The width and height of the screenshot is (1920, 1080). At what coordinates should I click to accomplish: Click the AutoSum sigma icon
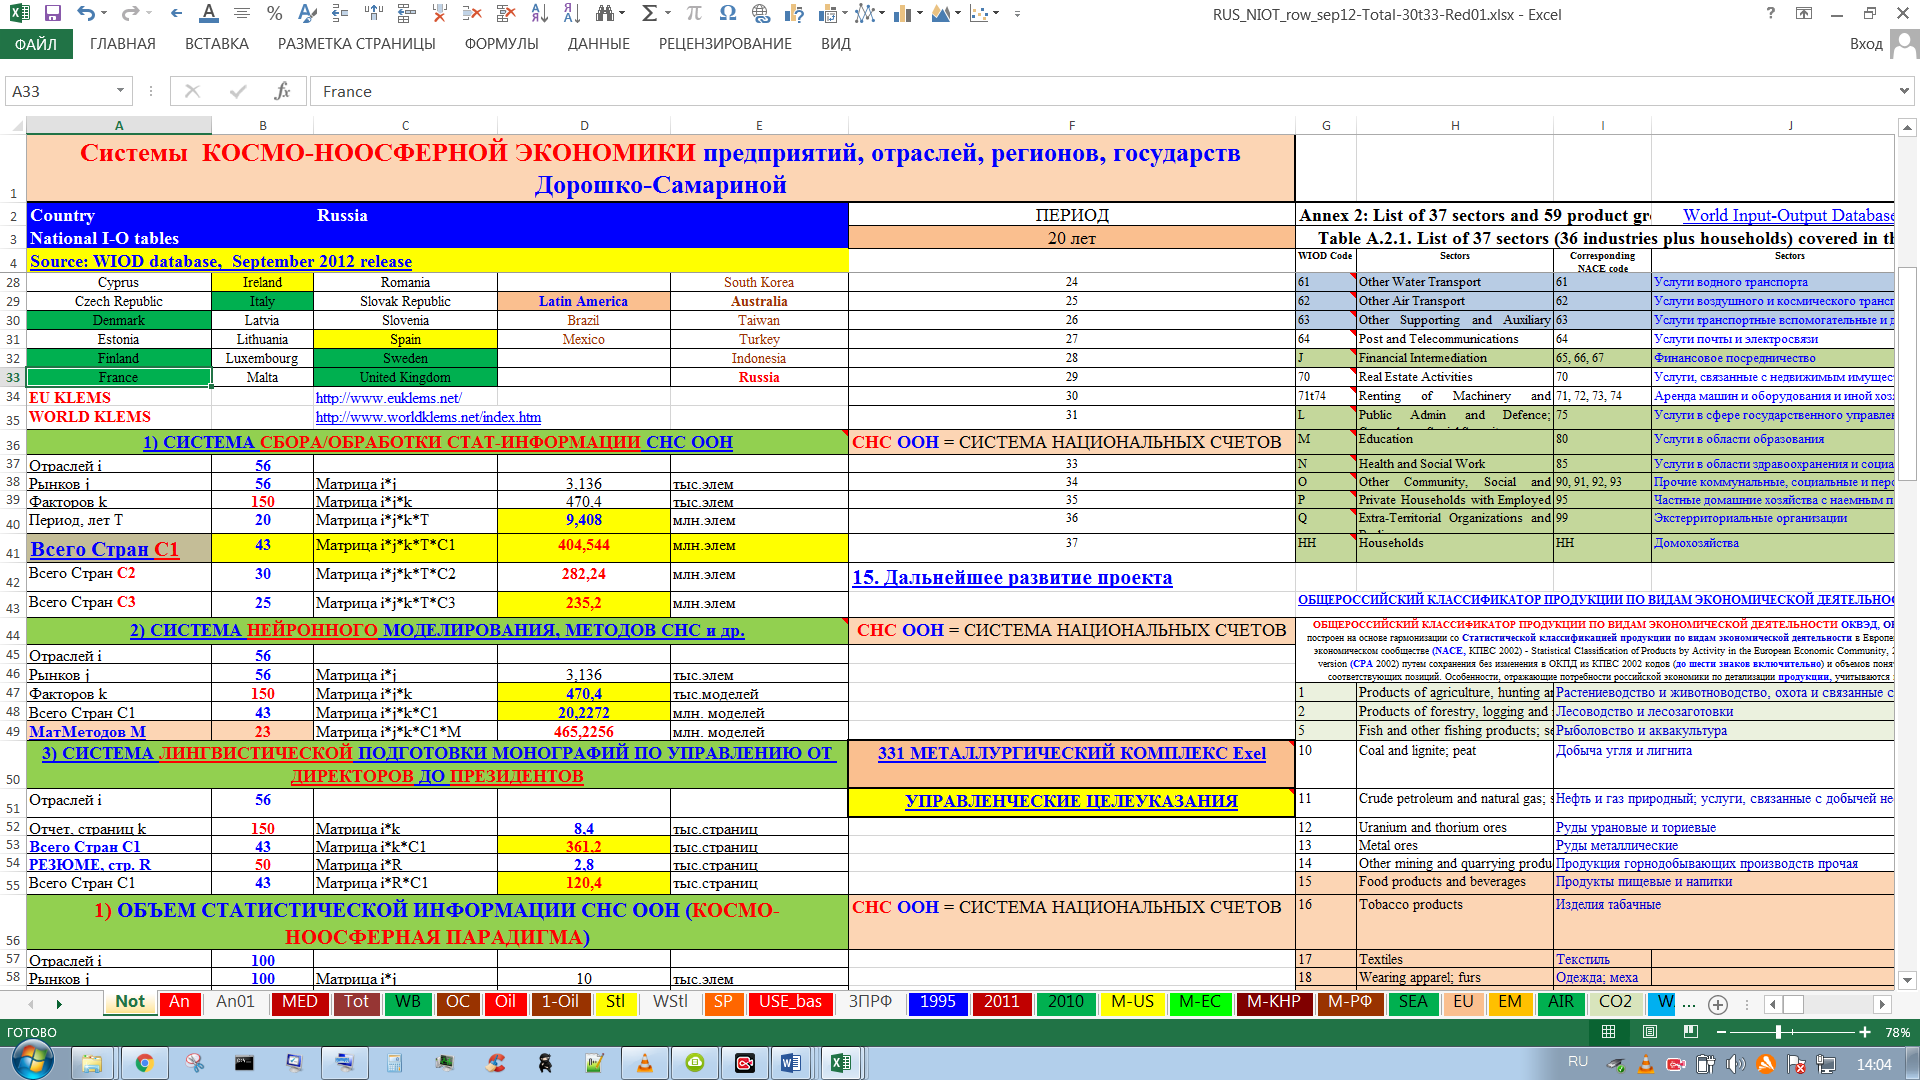click(649, 14)
